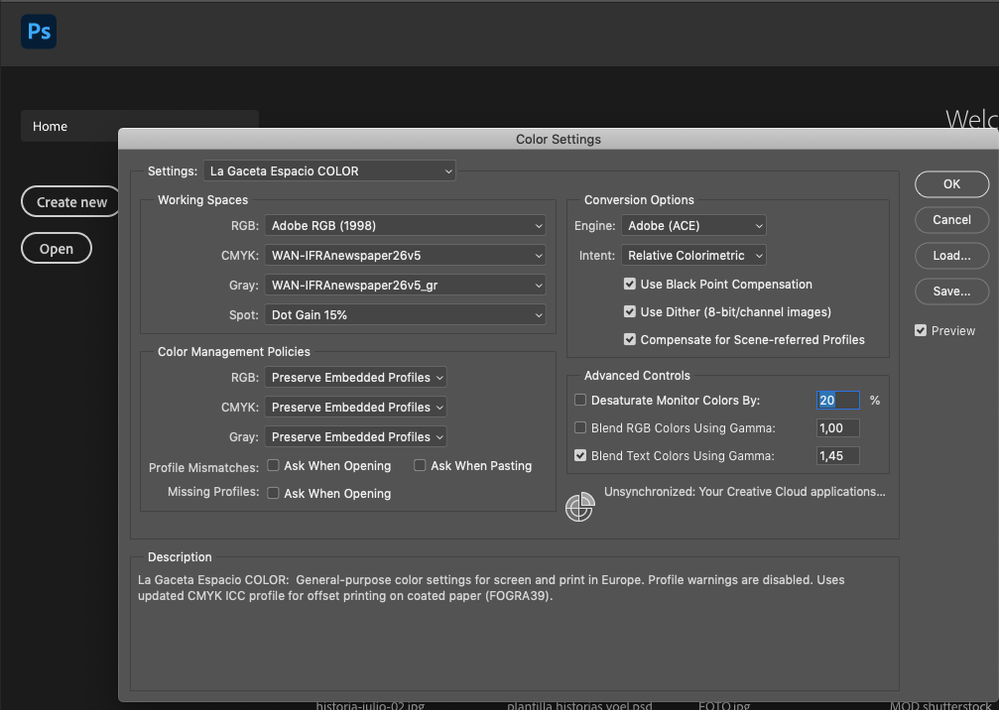Screen dimensions: 999x710
Task: Click the Open button on Home screen
Action: click(57, 249)
